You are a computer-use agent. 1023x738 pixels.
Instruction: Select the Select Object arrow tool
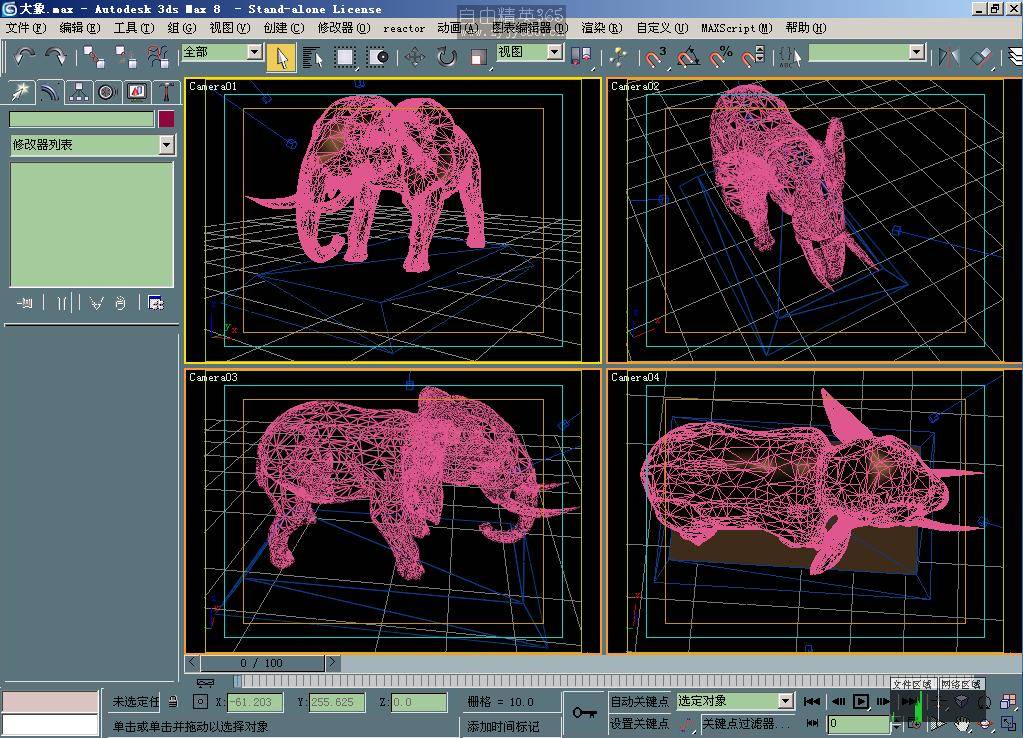coord(281,57)
